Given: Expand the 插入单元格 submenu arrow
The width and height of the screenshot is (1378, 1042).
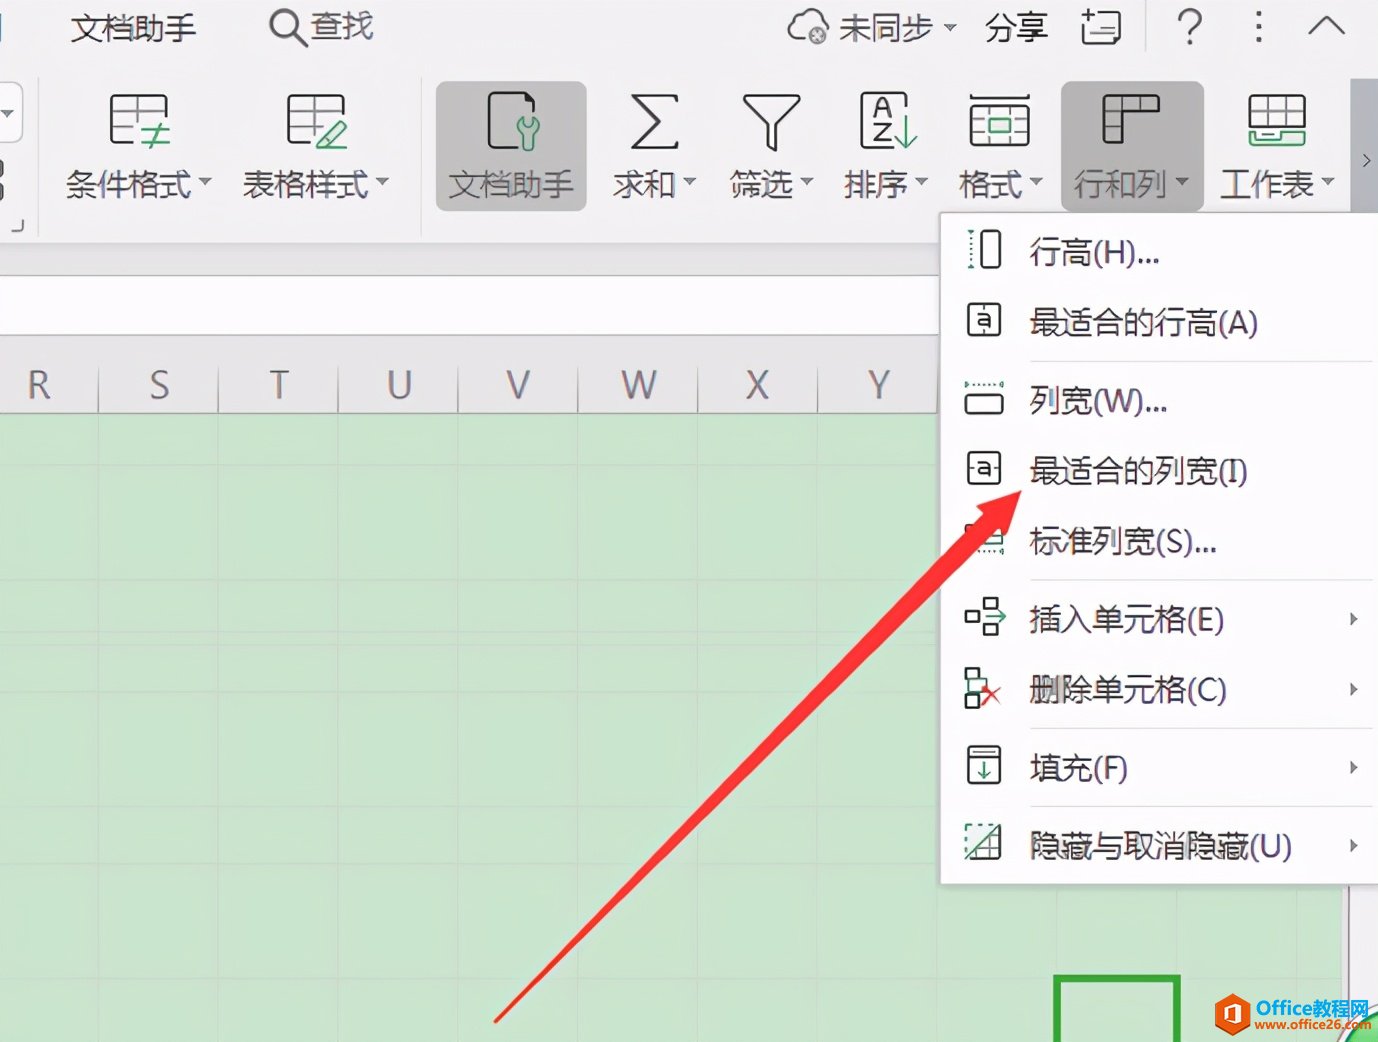Looking at the screenshot, I should [1353, 619].
